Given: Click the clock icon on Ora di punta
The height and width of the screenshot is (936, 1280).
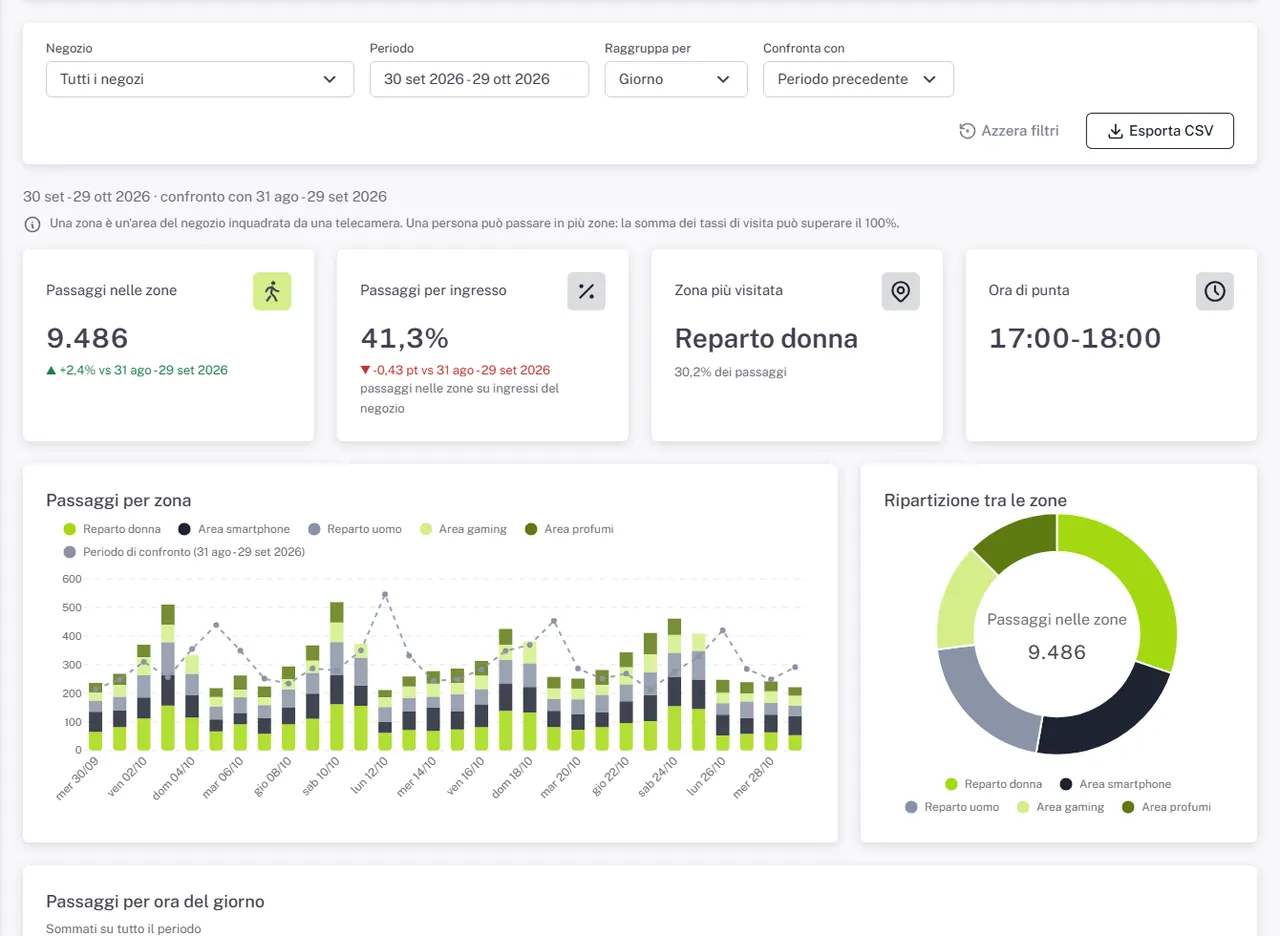Looking at the screenshot, I should coord(1214,291).
